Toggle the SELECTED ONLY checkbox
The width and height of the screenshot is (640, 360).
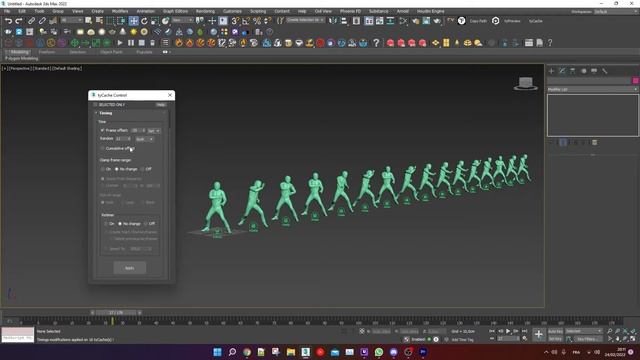click(x=95, y=105)
